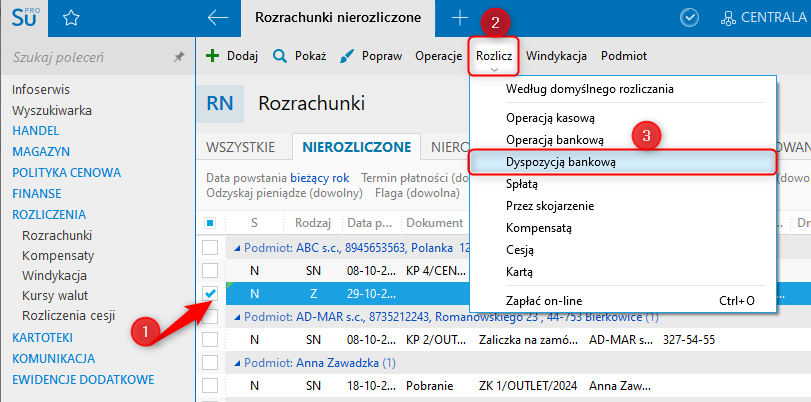Pin the sidebar using the pin icon
This screenshot has width=811, height=402.
coord(178,57)
